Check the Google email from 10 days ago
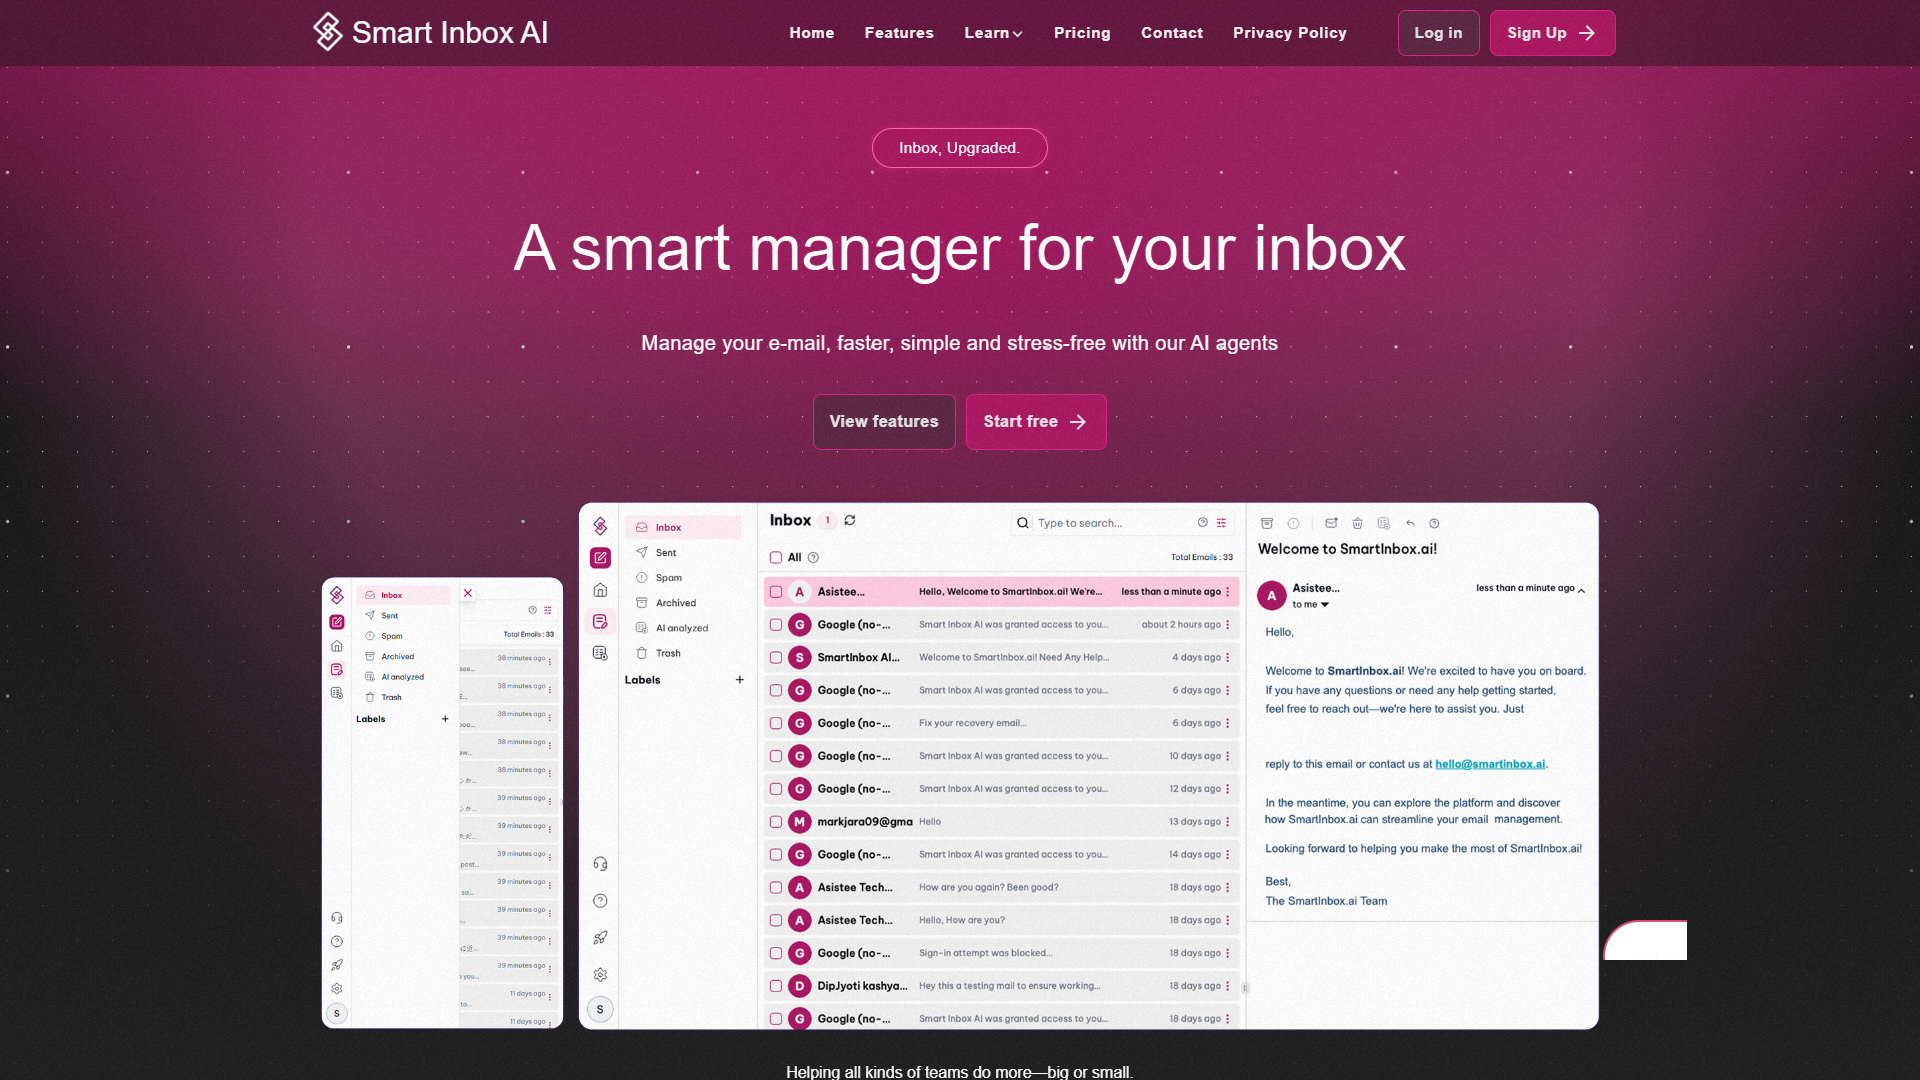Viewport: 1920px width, 1080px height. pos(776,756)
